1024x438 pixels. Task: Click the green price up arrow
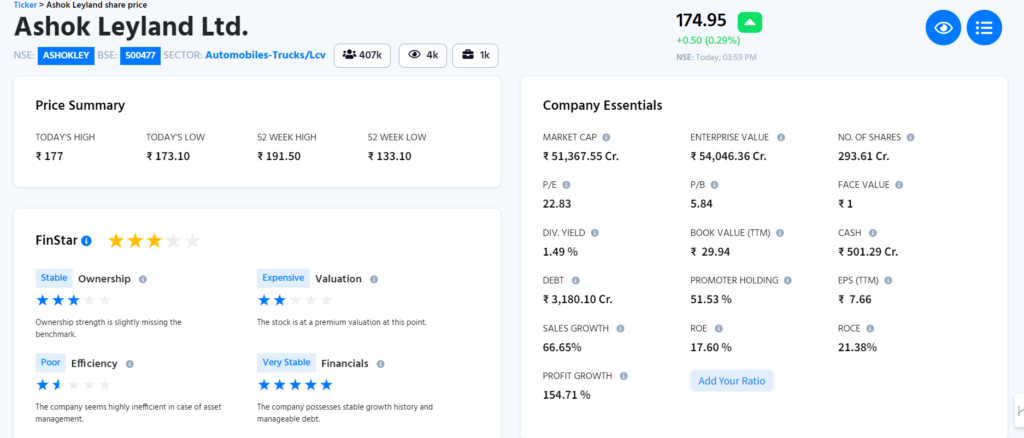pos(750,22)
